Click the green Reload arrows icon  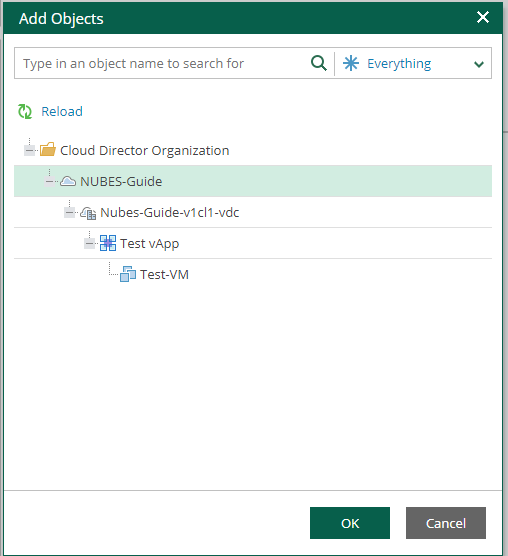pyautogui.click(x=25, y=111)
